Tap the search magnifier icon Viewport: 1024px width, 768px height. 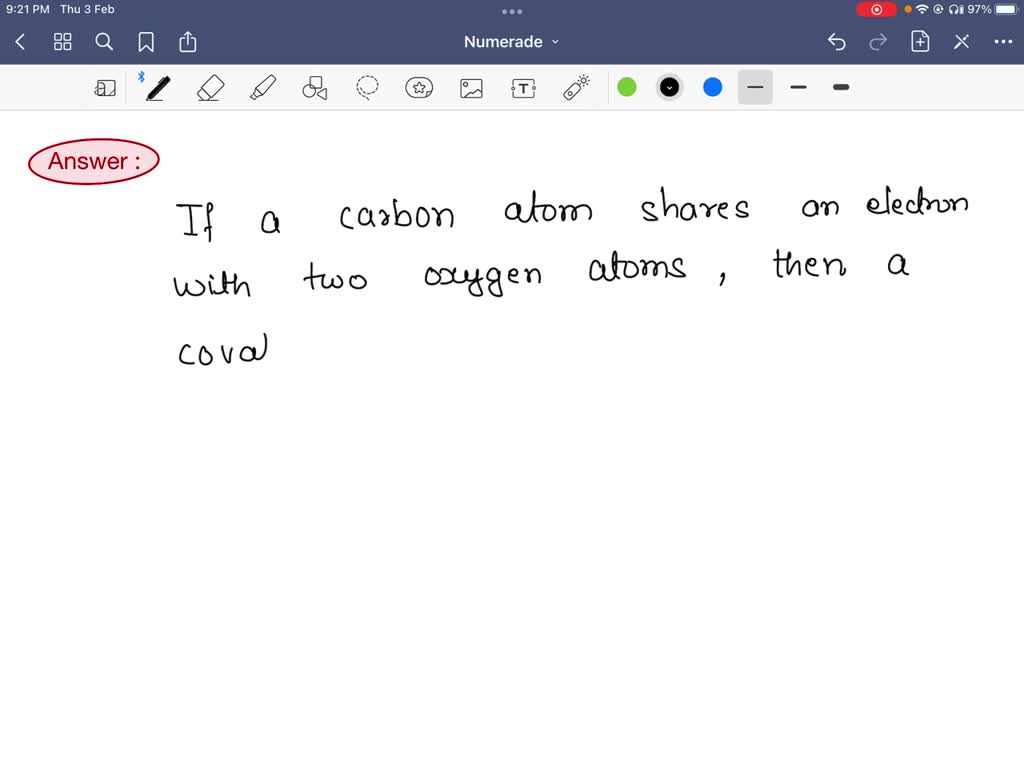point(104,42)
